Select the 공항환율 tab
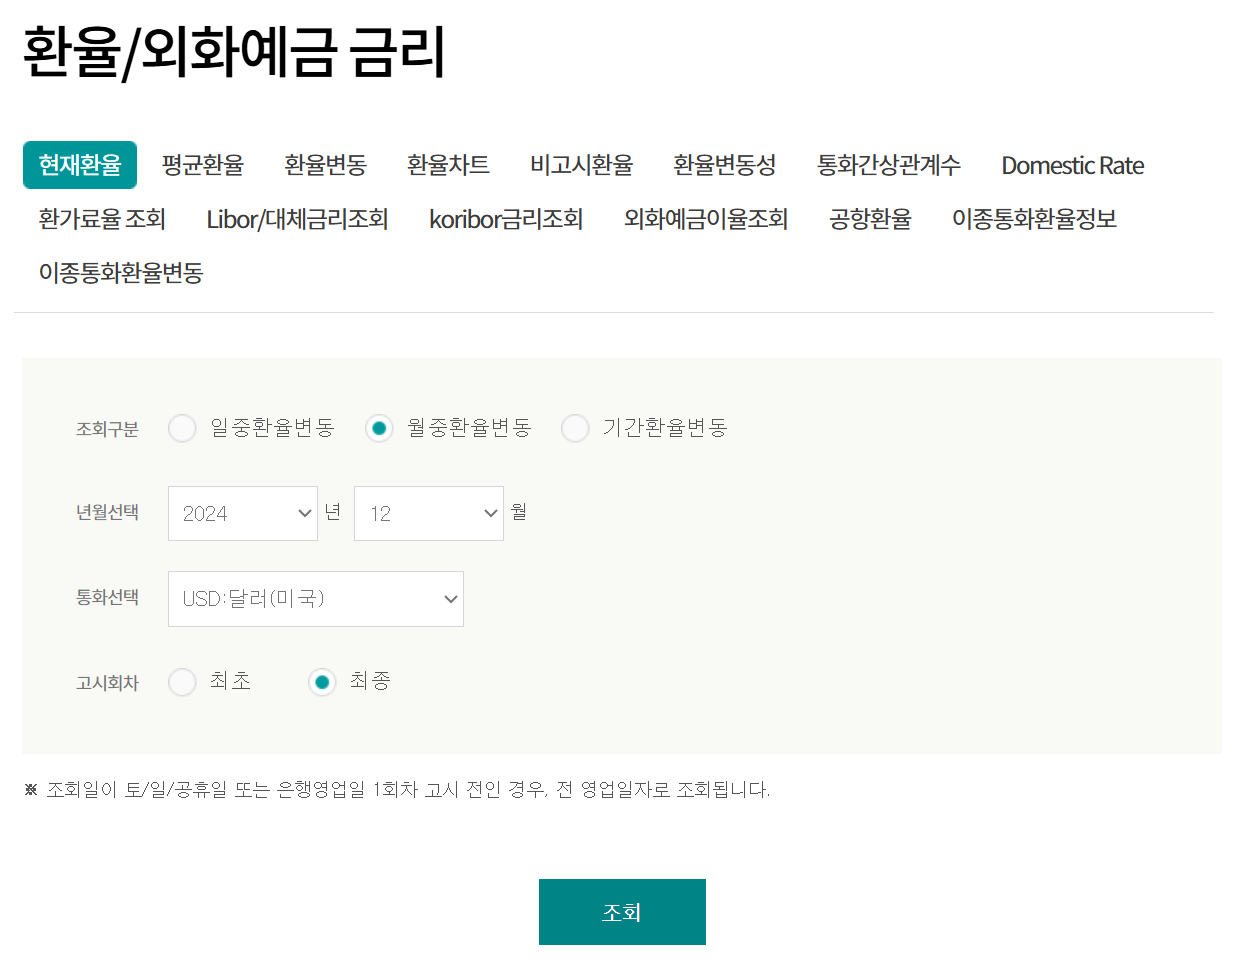 [x=869, y=219]
